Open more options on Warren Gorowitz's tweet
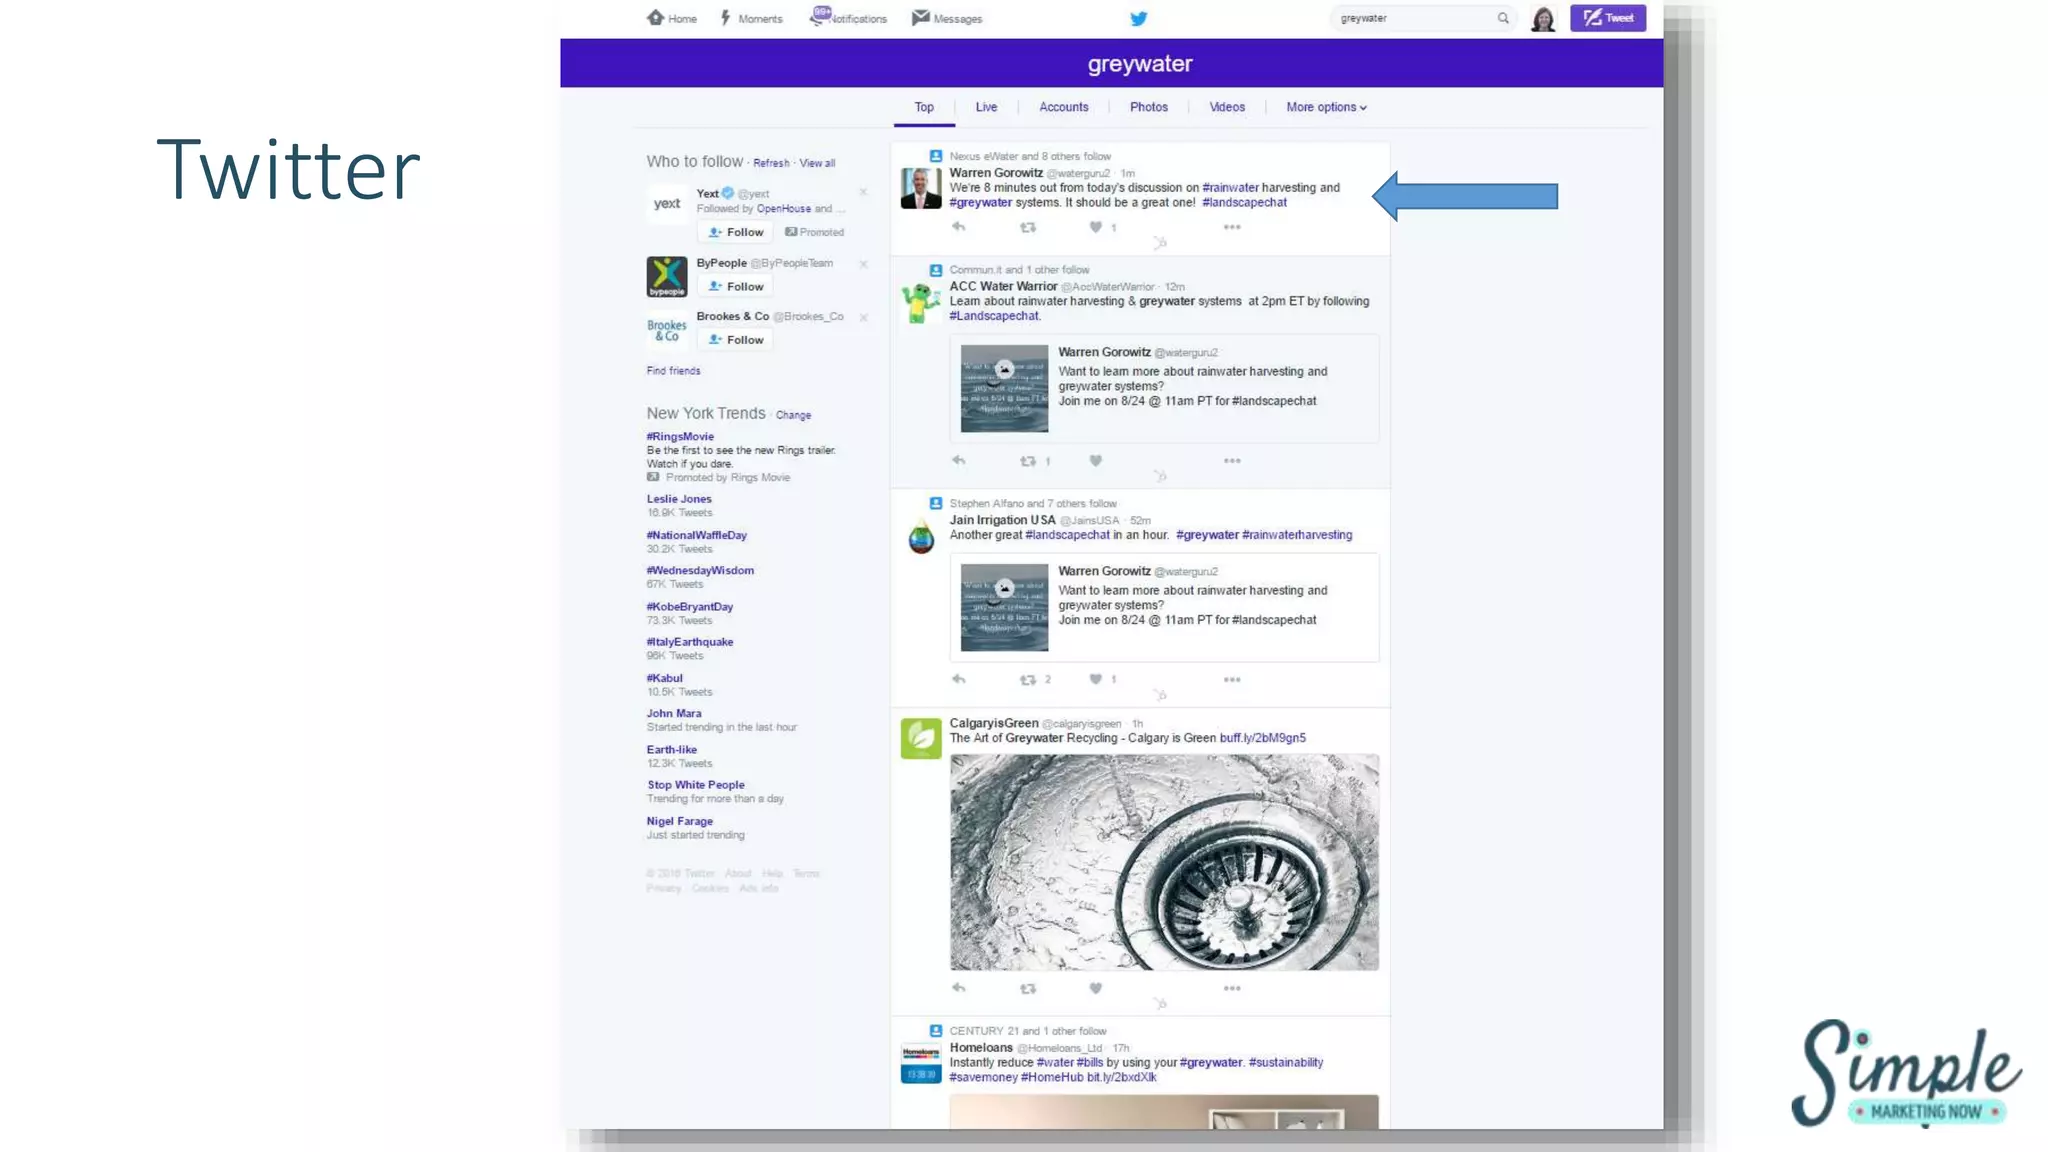2048x1152 pixels. pos(1232,227)
